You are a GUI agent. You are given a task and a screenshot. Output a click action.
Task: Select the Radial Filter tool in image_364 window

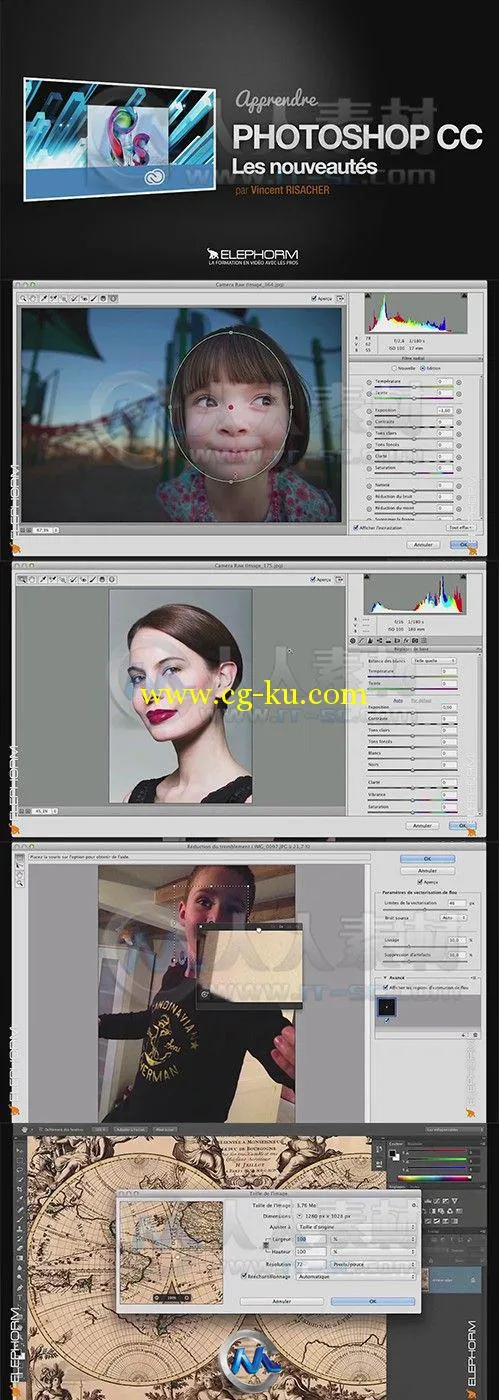pyautogui.click(x=113, y=298)
